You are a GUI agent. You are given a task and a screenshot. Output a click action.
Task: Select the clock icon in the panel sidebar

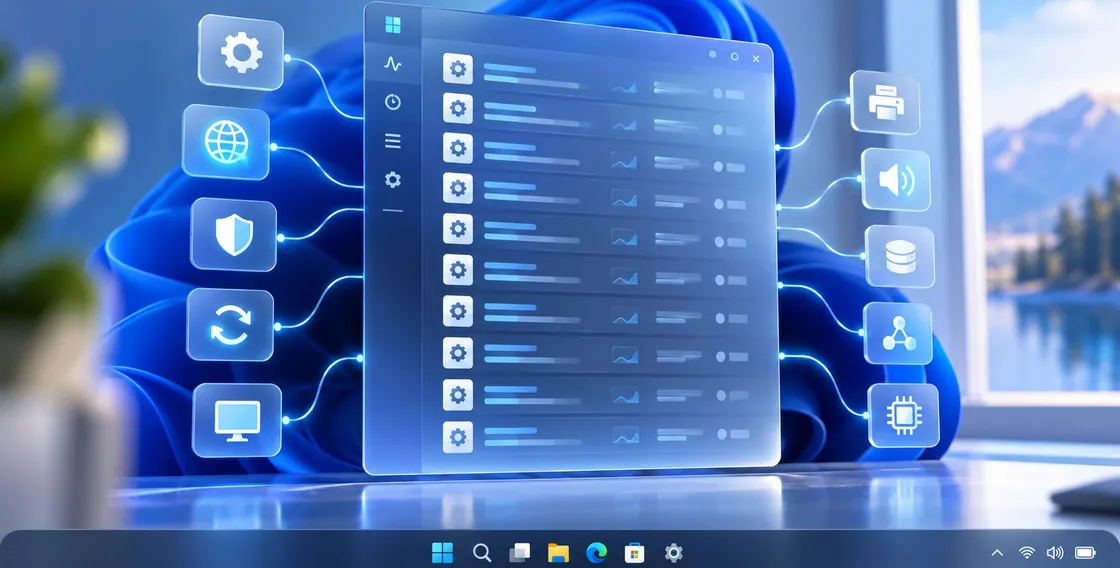click(393, 102)
